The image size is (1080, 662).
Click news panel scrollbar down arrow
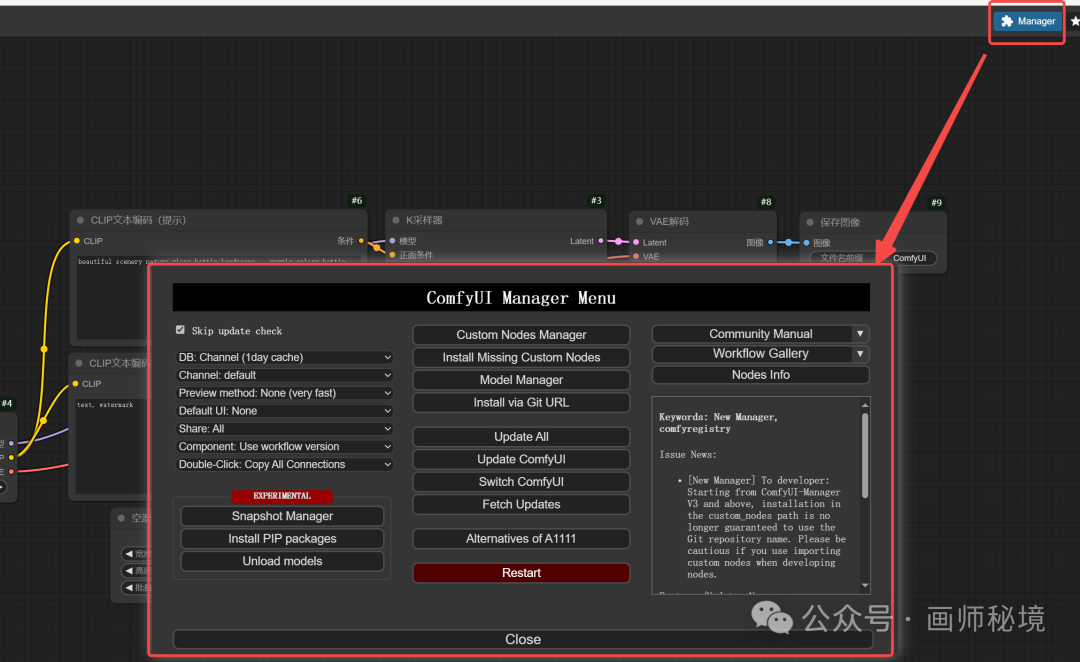point(865,586)
